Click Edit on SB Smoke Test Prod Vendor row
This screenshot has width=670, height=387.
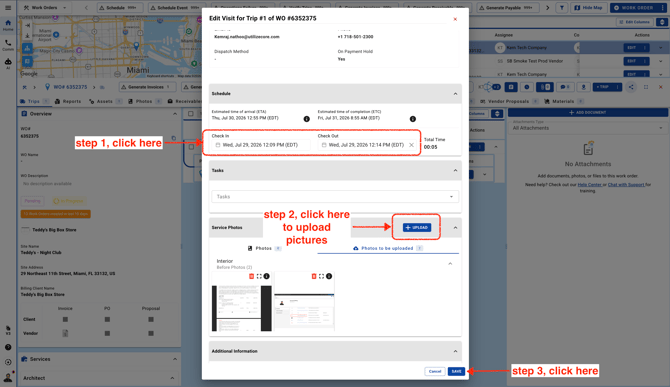[632, 61]
